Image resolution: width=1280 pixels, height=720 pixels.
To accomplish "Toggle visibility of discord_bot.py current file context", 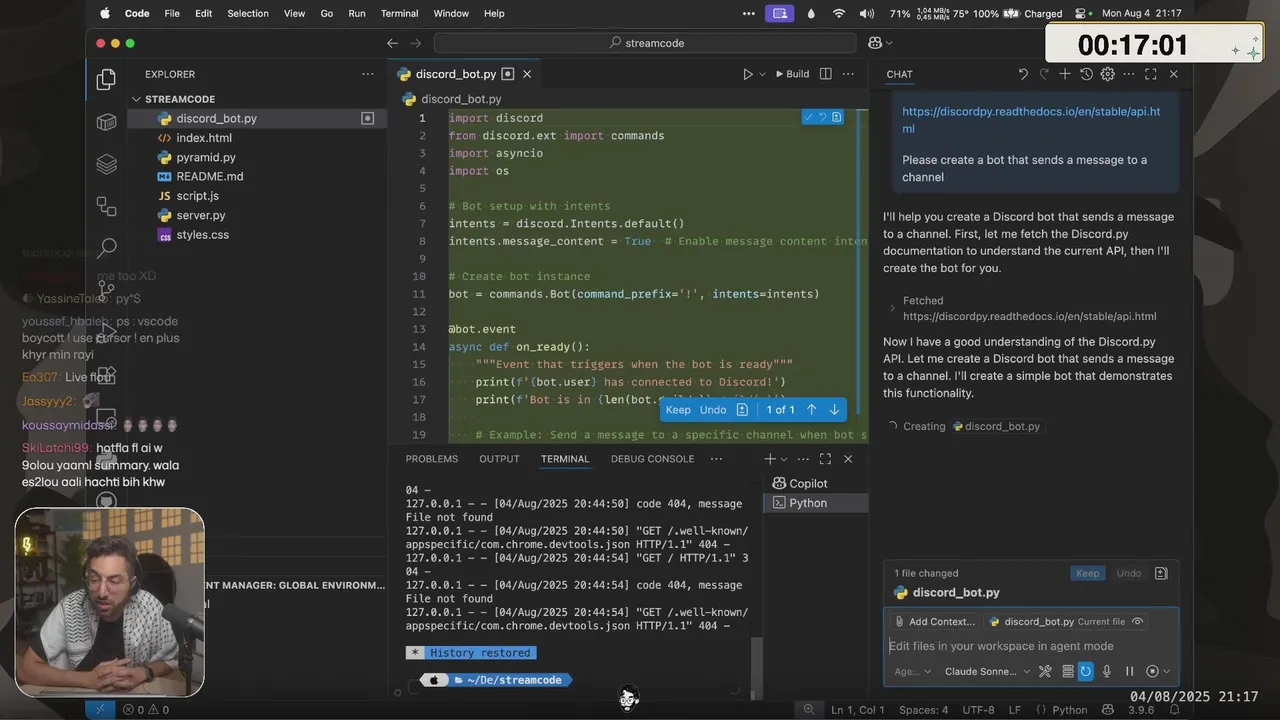I will (x=1137, y=622).
